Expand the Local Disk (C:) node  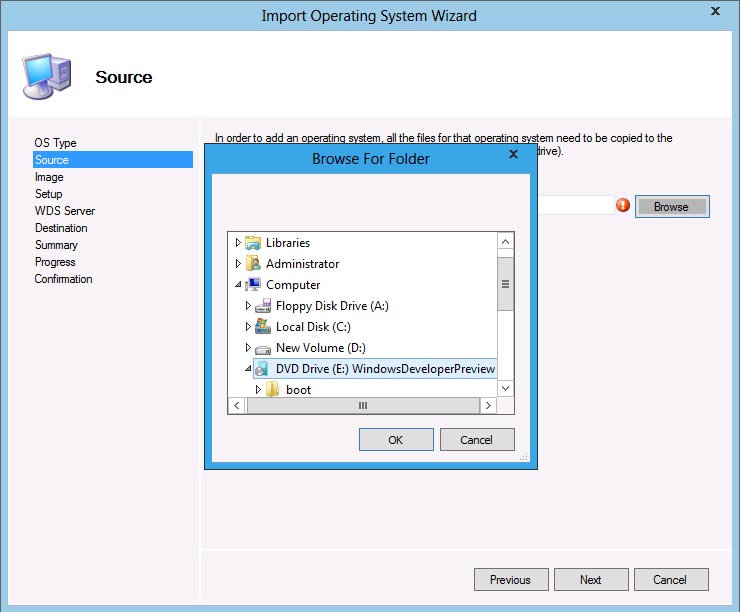pos(248,327)
